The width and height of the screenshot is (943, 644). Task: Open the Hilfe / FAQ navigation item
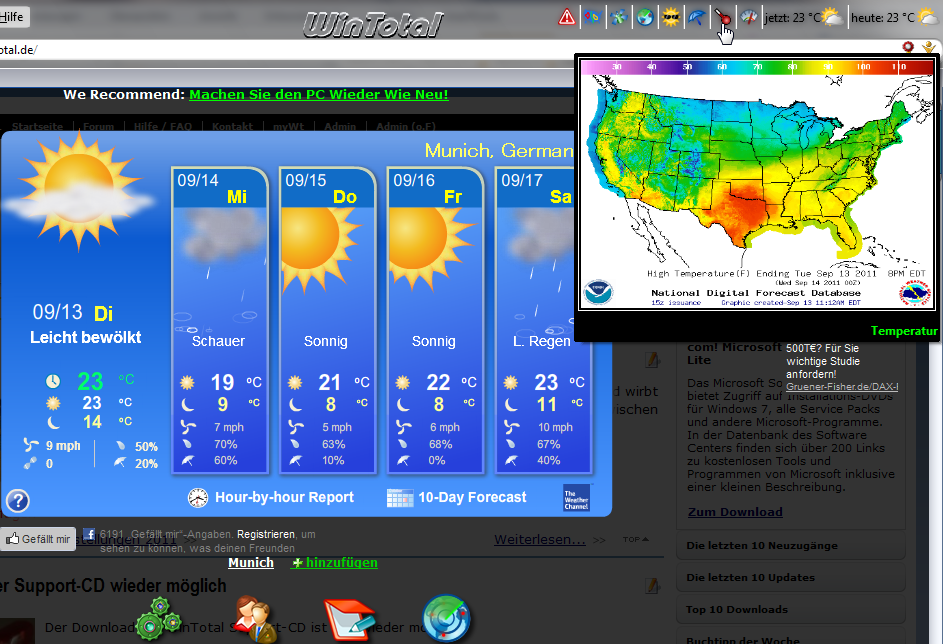click(162, 126)
